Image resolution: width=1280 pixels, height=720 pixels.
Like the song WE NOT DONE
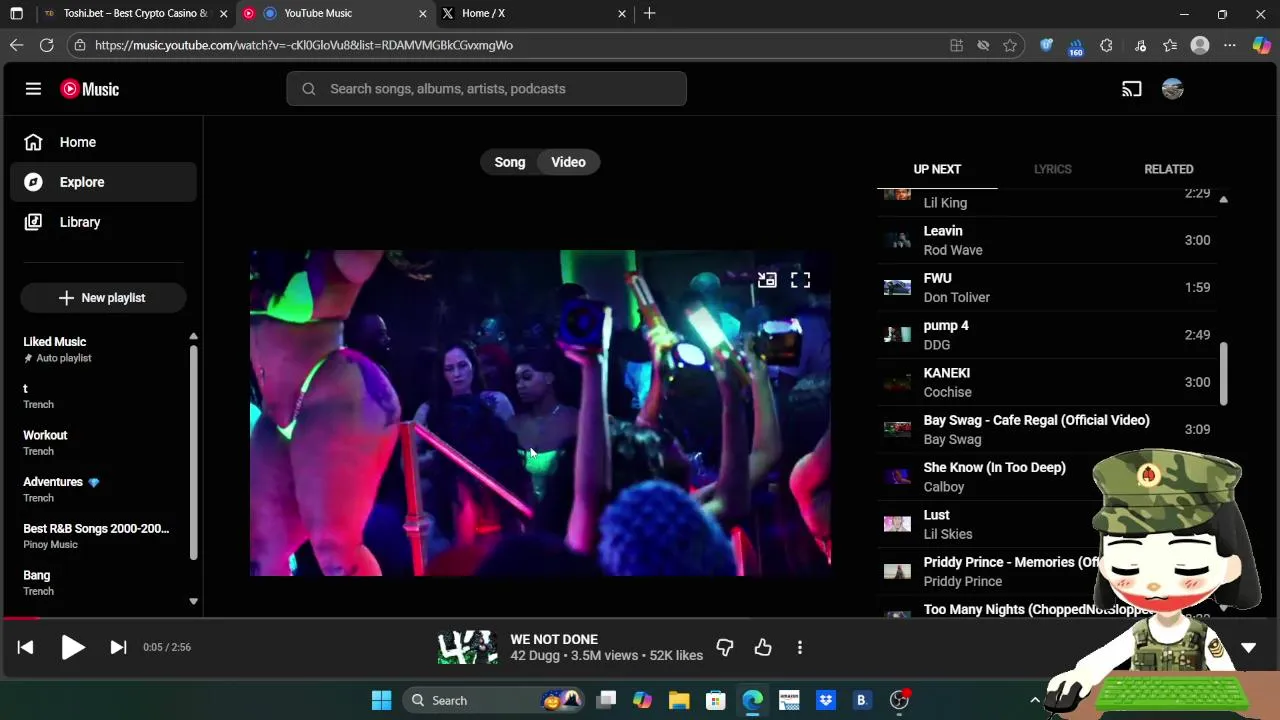point(763,648)
